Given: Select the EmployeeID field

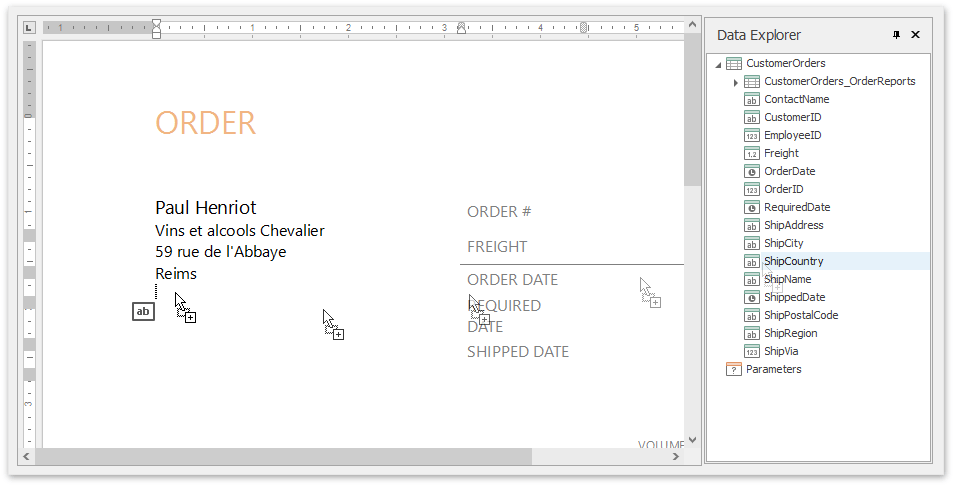Looking at the screenshot, I should tap(793, 135).
